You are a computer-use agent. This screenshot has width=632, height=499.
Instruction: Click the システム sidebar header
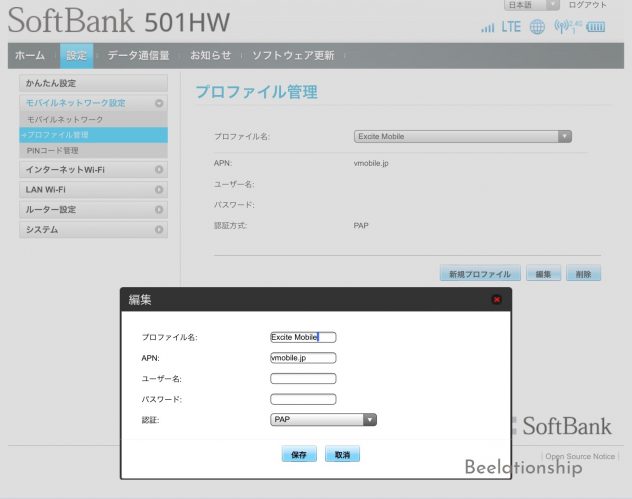93,229
